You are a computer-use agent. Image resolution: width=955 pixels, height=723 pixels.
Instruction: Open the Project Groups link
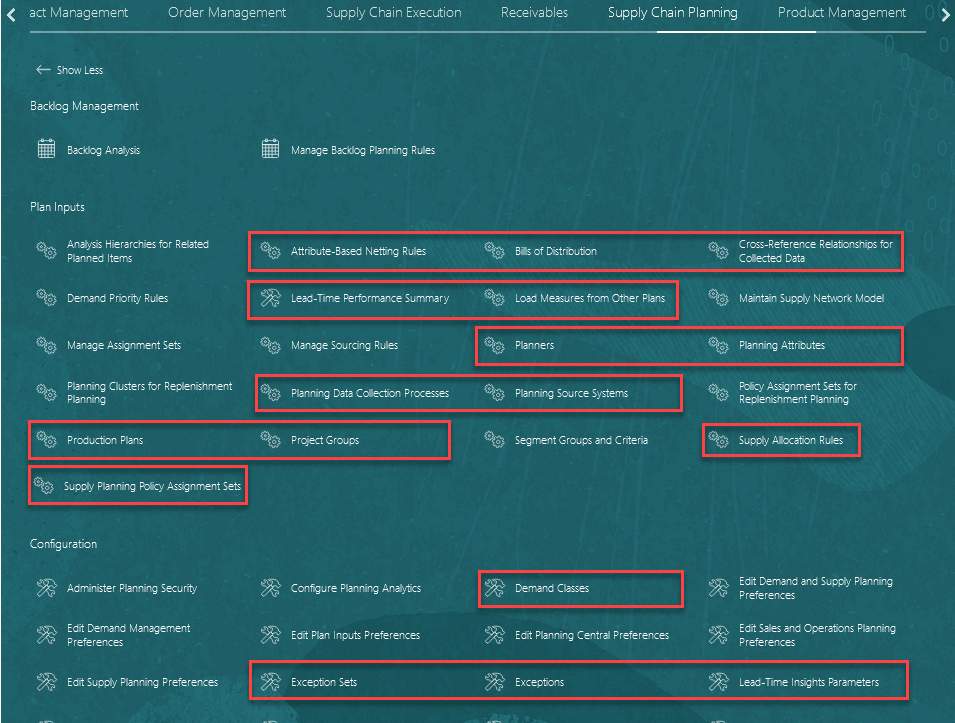(325, 440)
